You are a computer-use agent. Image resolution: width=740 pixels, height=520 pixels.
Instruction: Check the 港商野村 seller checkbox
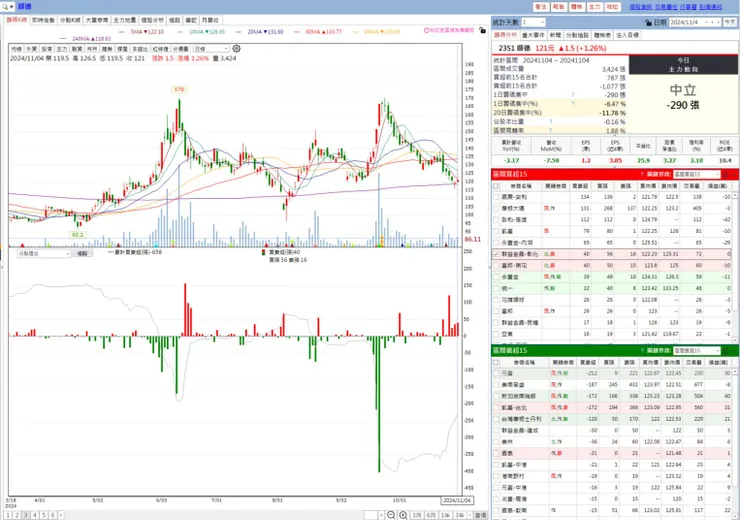(496, 476)
